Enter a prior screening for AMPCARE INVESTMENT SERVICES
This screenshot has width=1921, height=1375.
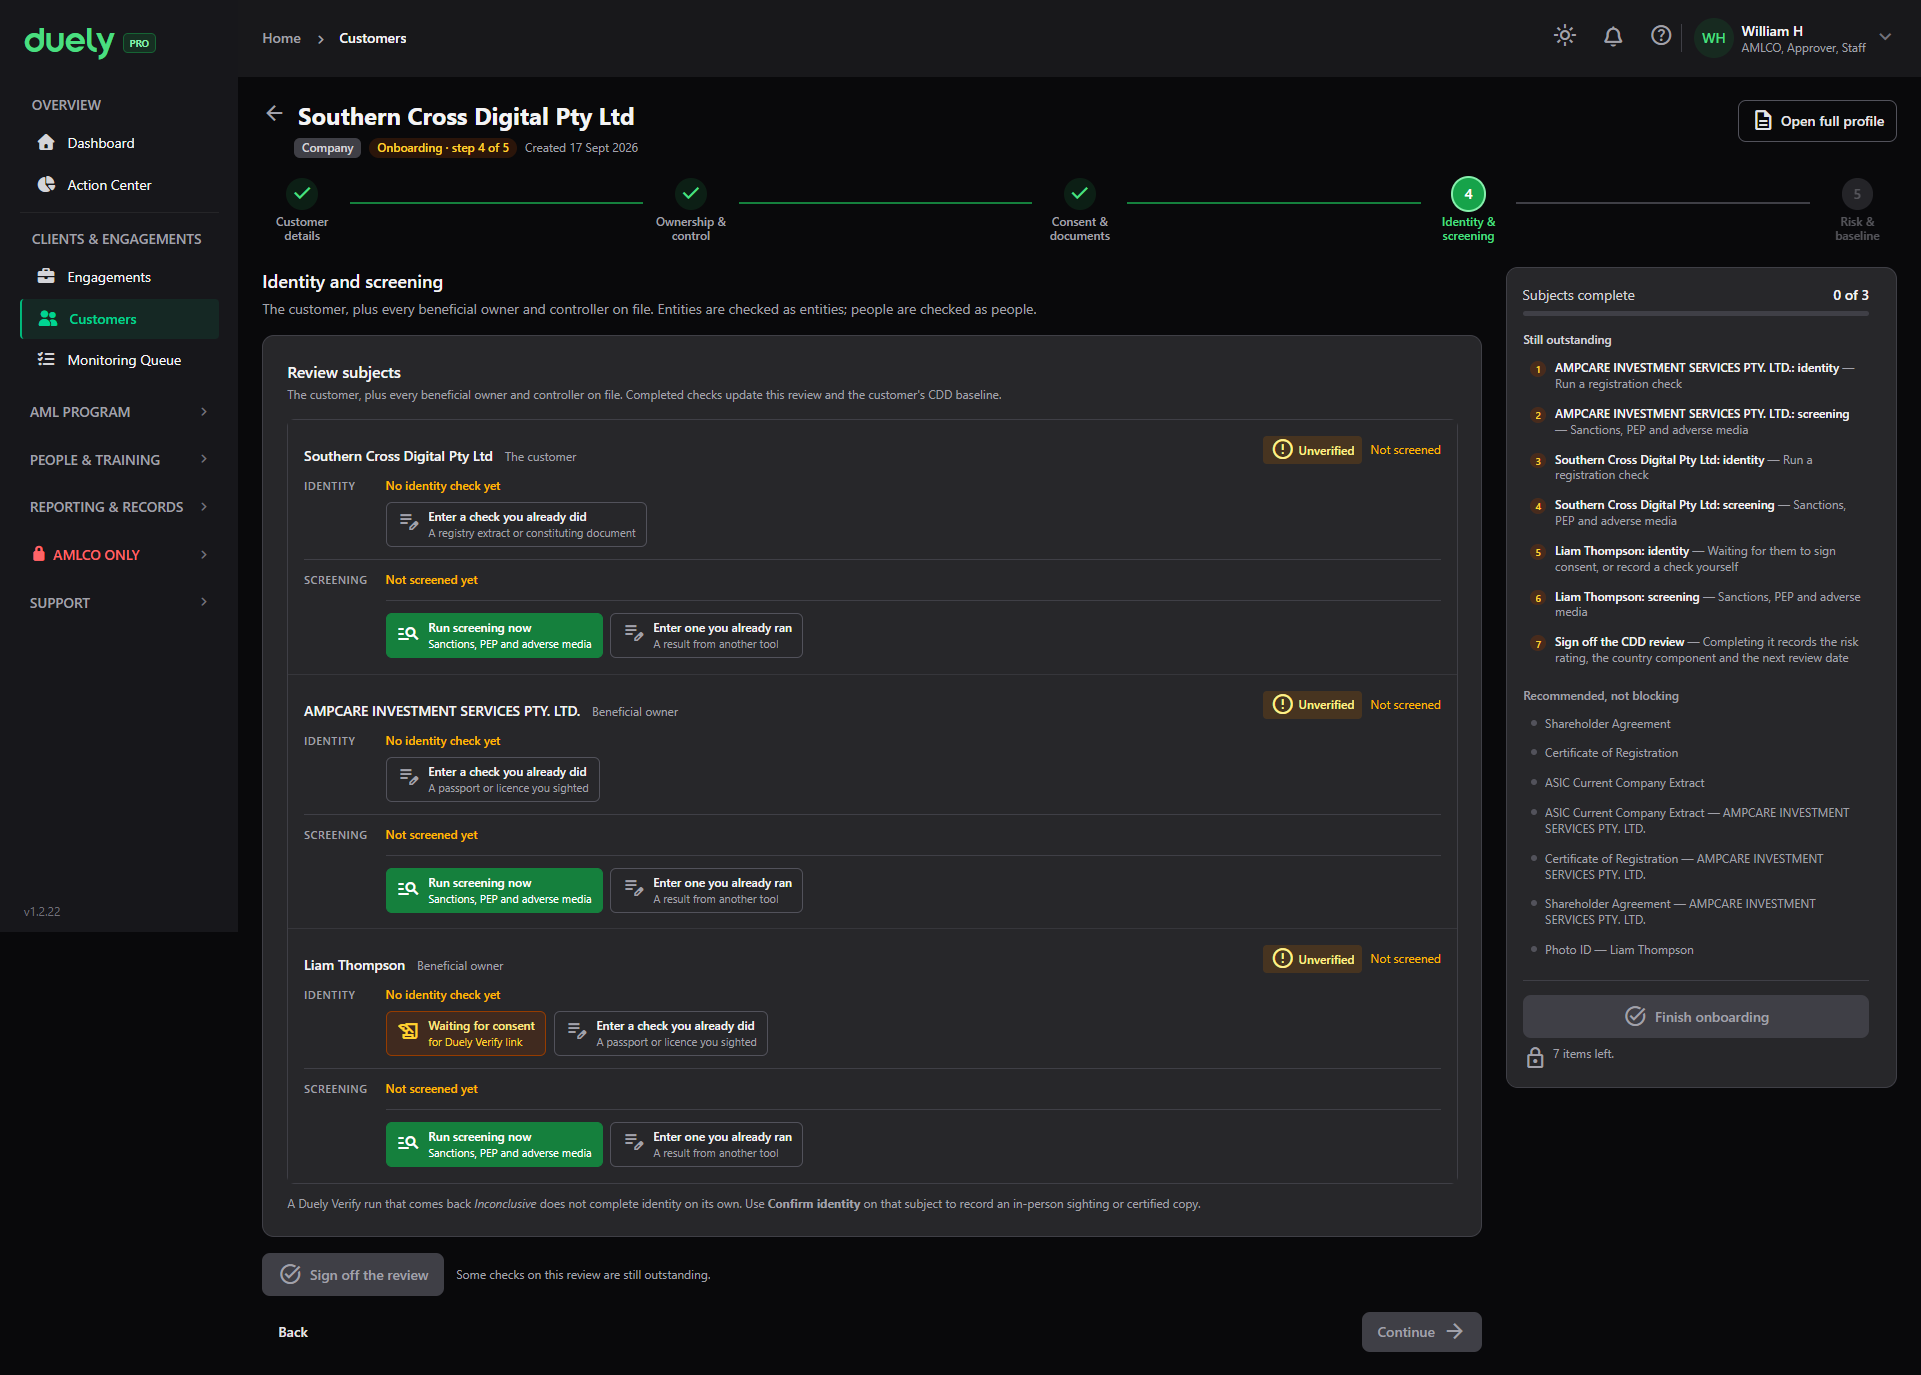[x=706, y=891]
